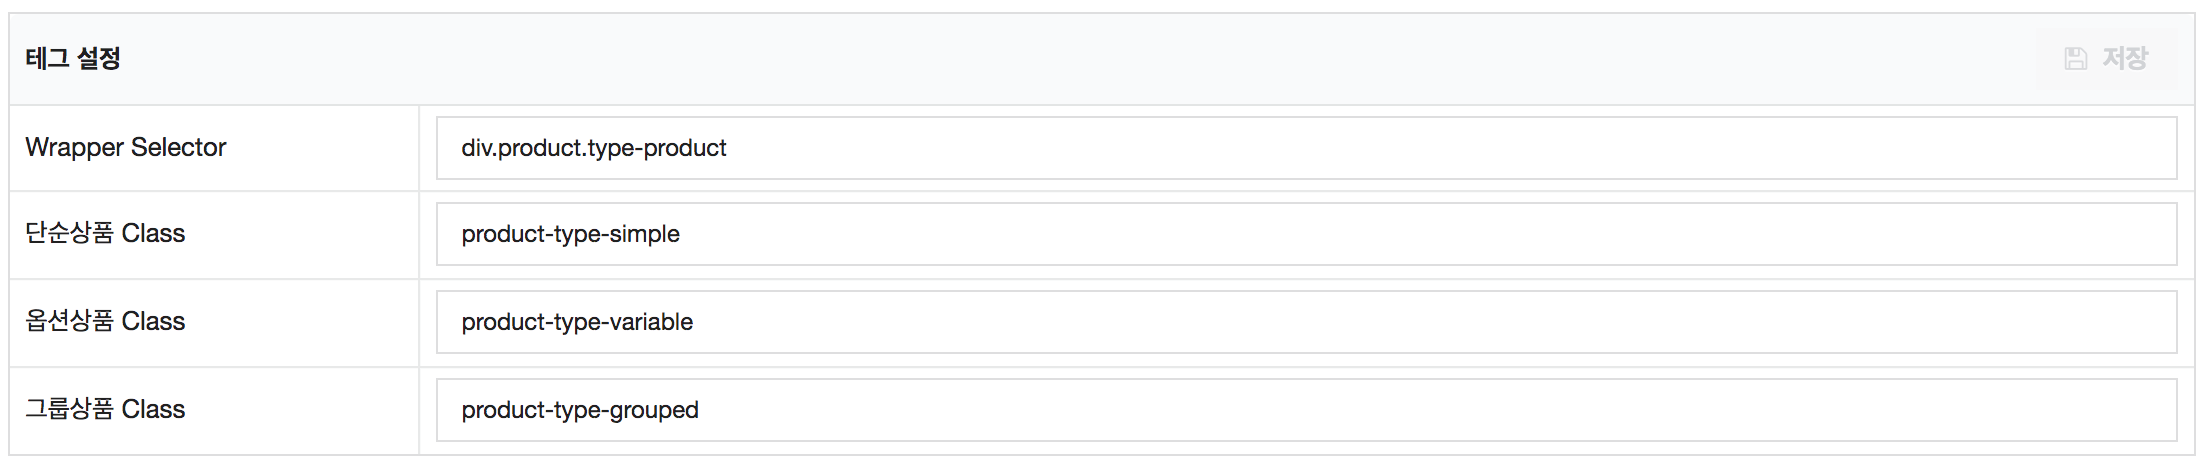Select the word 옵션상품 in the label column

pos(69,321)
